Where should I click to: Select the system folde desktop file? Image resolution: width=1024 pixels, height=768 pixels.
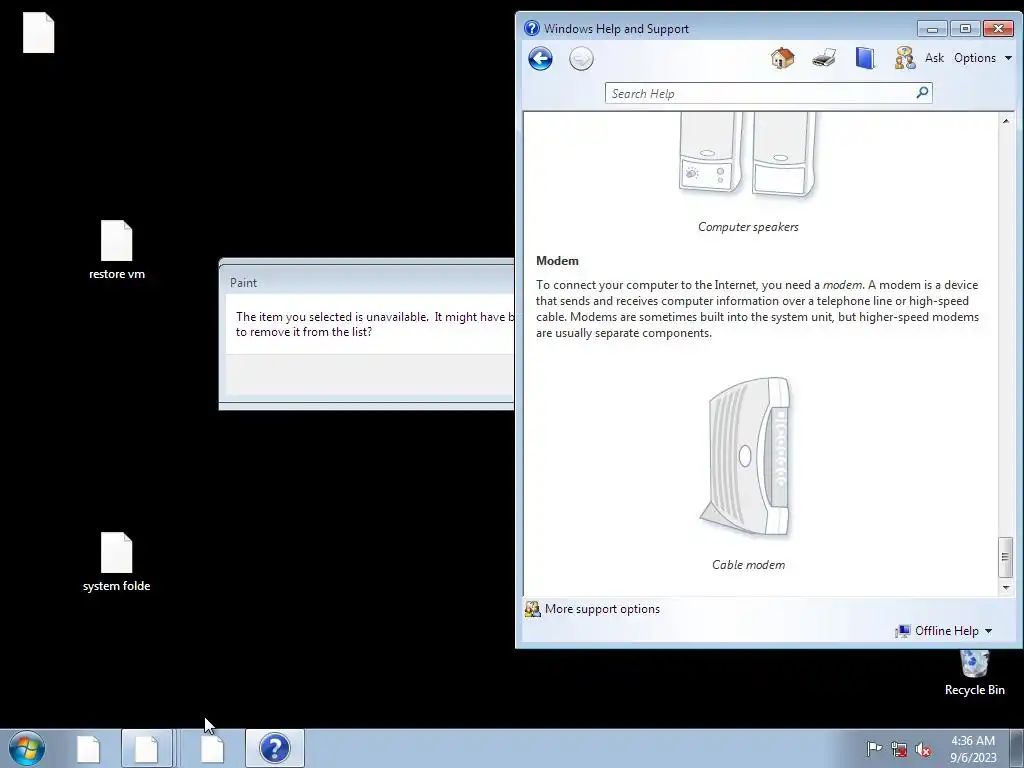tap(117, 563)
